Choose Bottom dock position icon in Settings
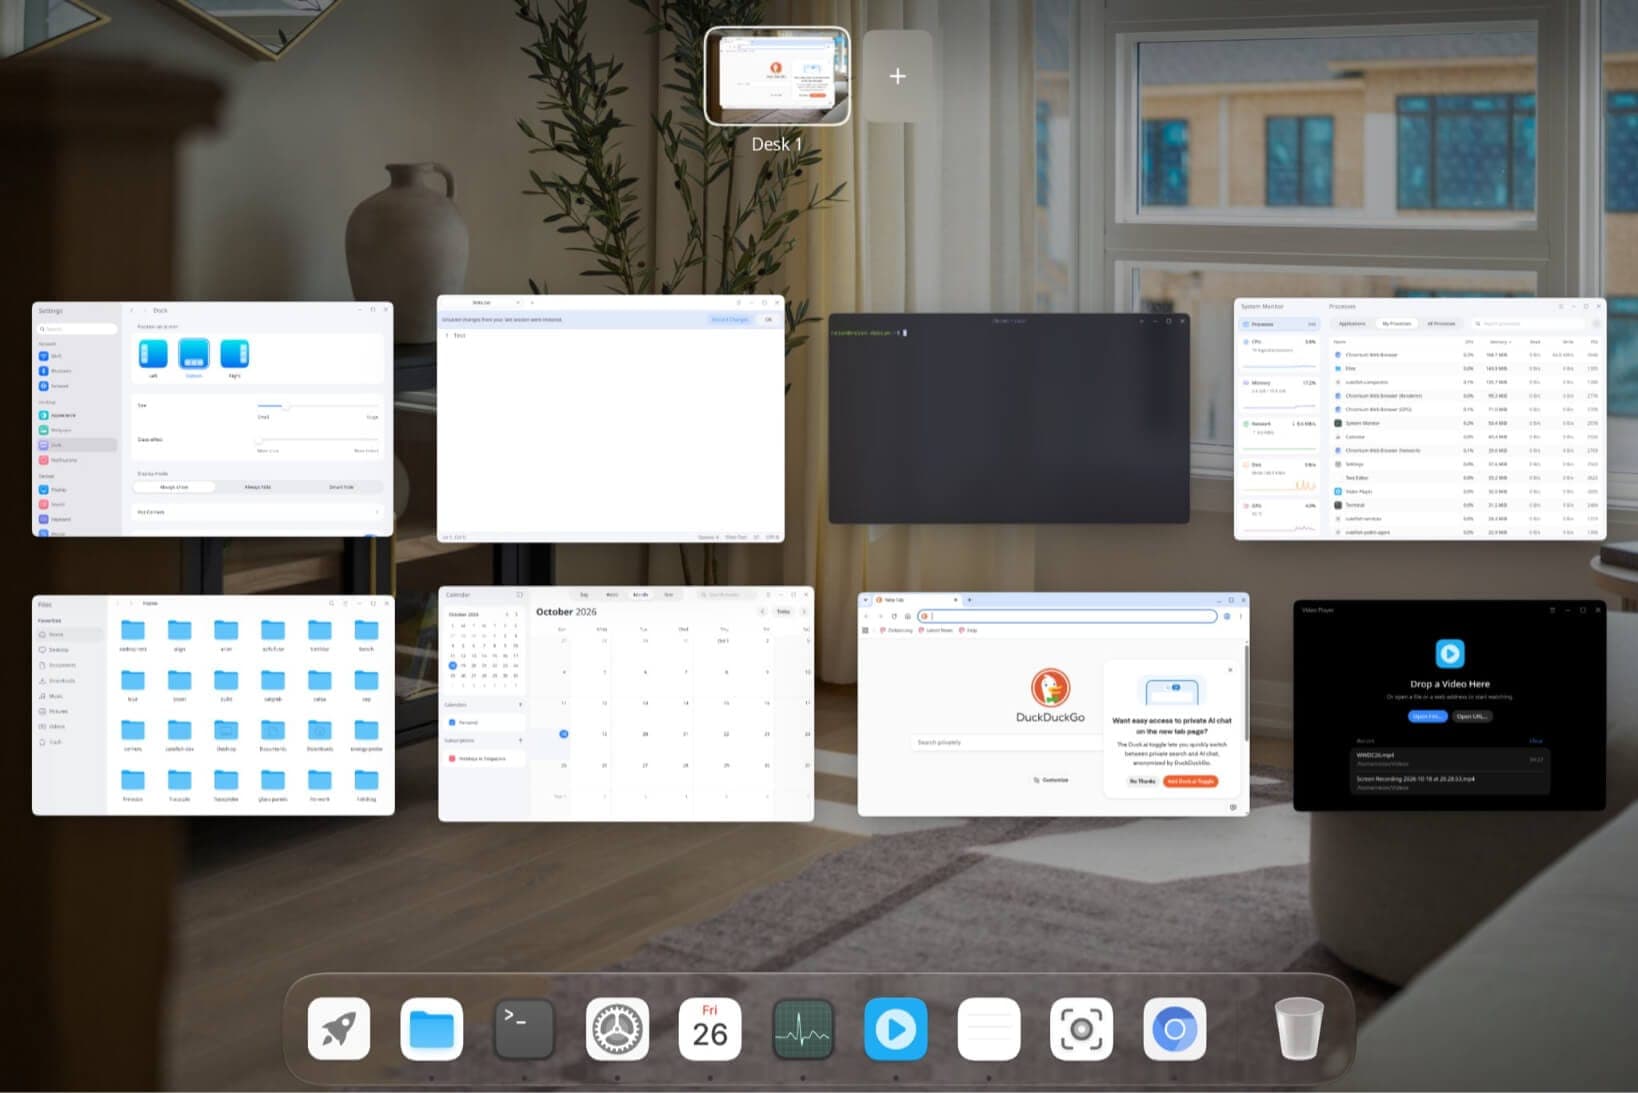Screen dimensions: 1638x1093 194,354
